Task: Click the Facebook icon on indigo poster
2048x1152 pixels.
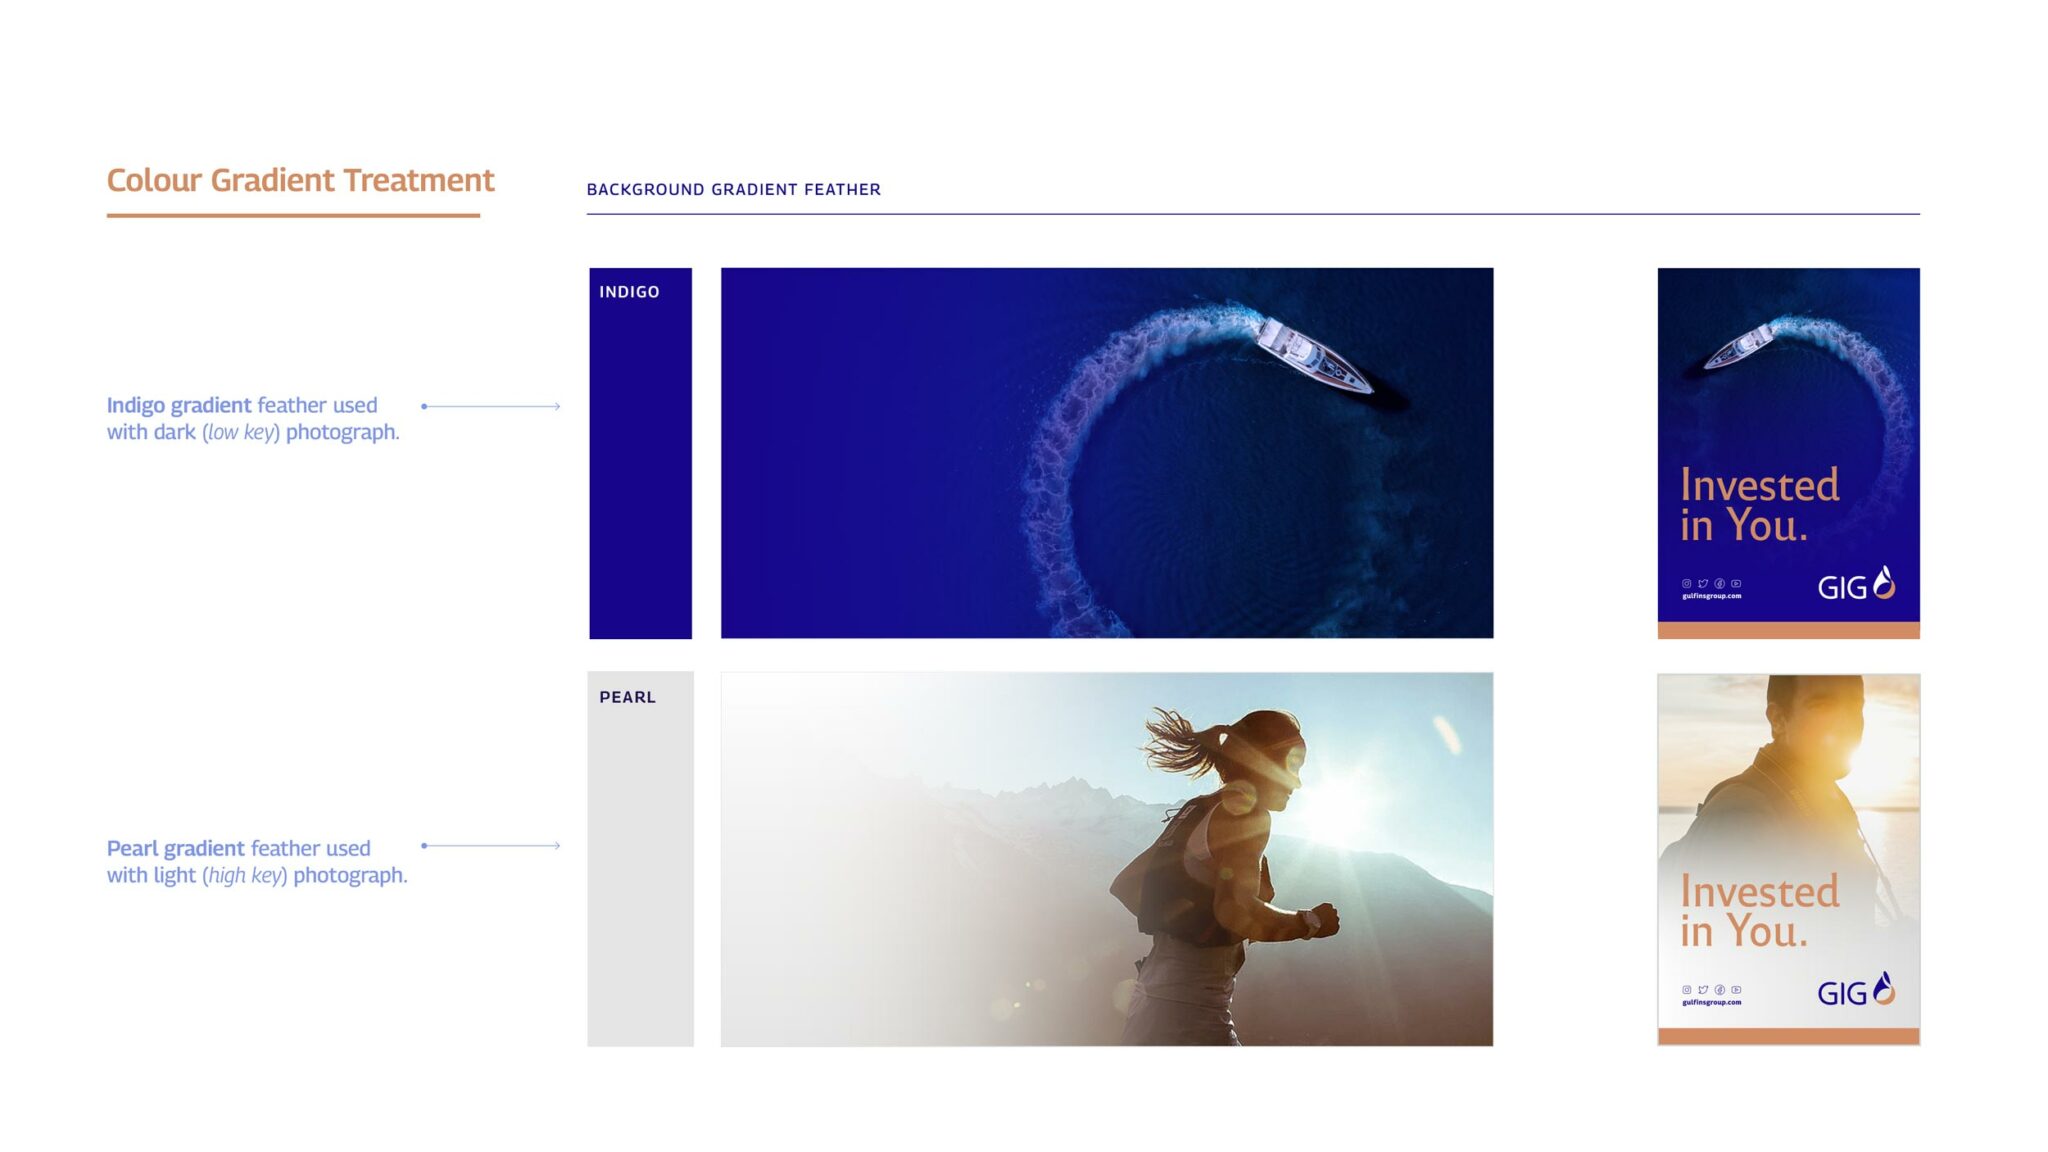Action: (x=1720, y=583)
